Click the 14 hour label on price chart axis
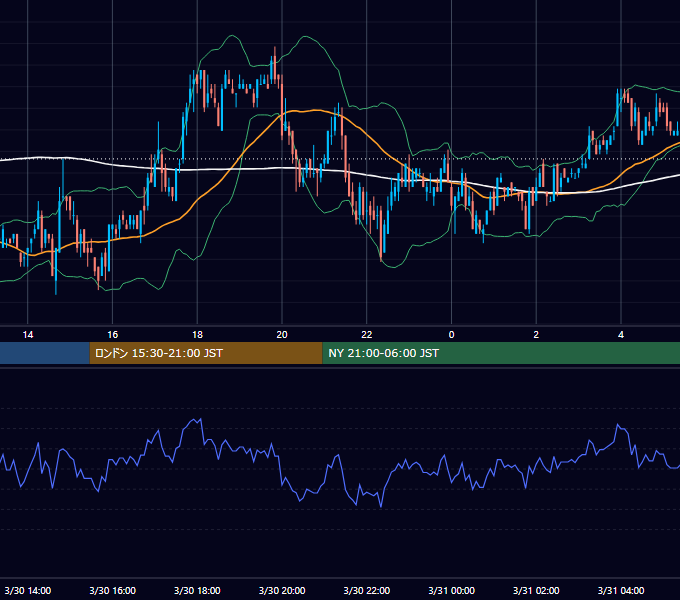Screen dimensions: 680x600 28,335
